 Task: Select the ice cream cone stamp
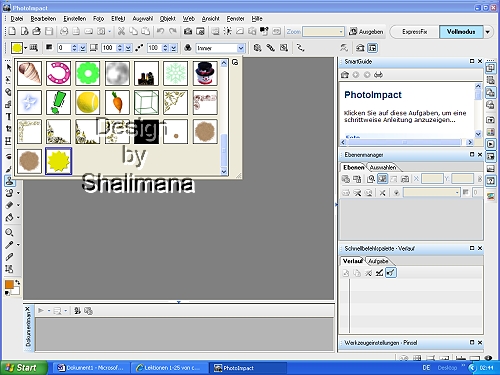29,73
